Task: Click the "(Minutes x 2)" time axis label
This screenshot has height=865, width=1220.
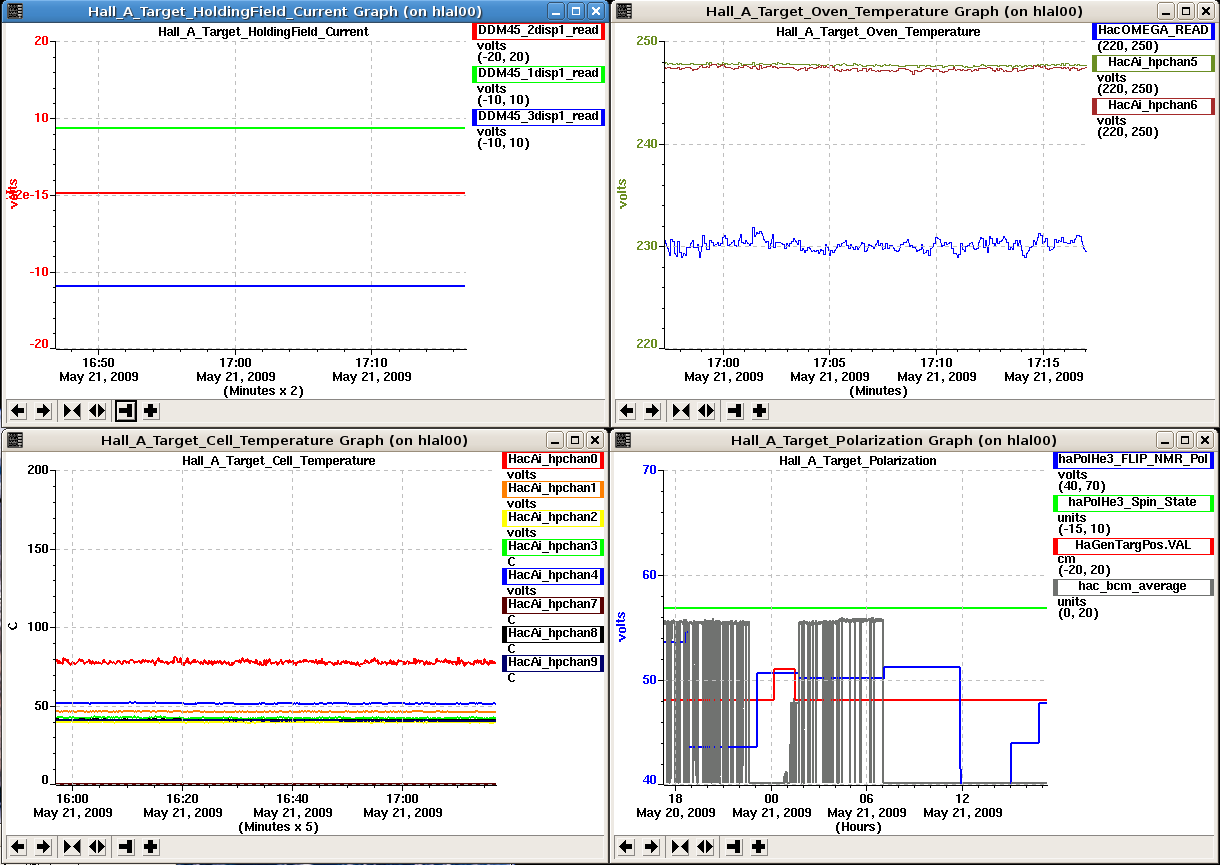Action: click(263, 391)
